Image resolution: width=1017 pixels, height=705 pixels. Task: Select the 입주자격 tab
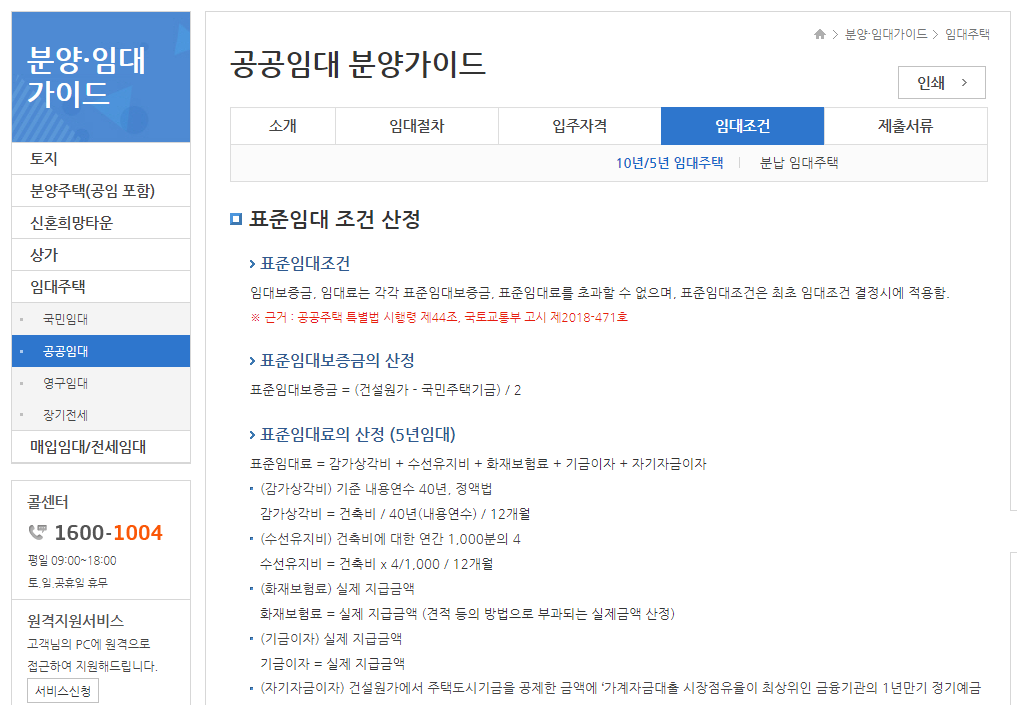580,126
